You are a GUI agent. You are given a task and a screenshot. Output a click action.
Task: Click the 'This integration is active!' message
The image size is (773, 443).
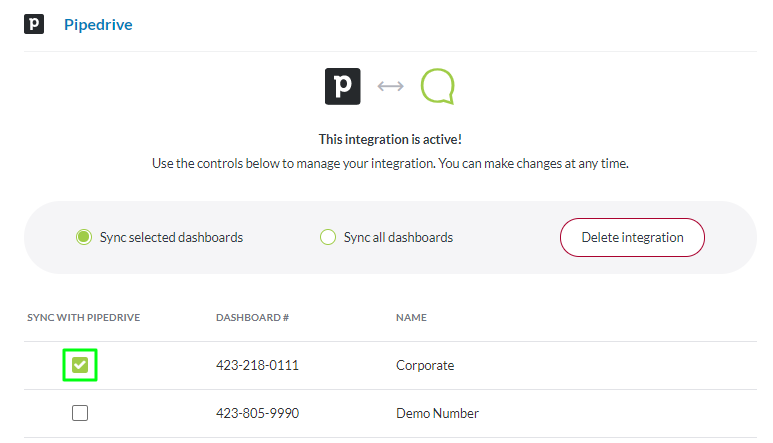point(390,140)
